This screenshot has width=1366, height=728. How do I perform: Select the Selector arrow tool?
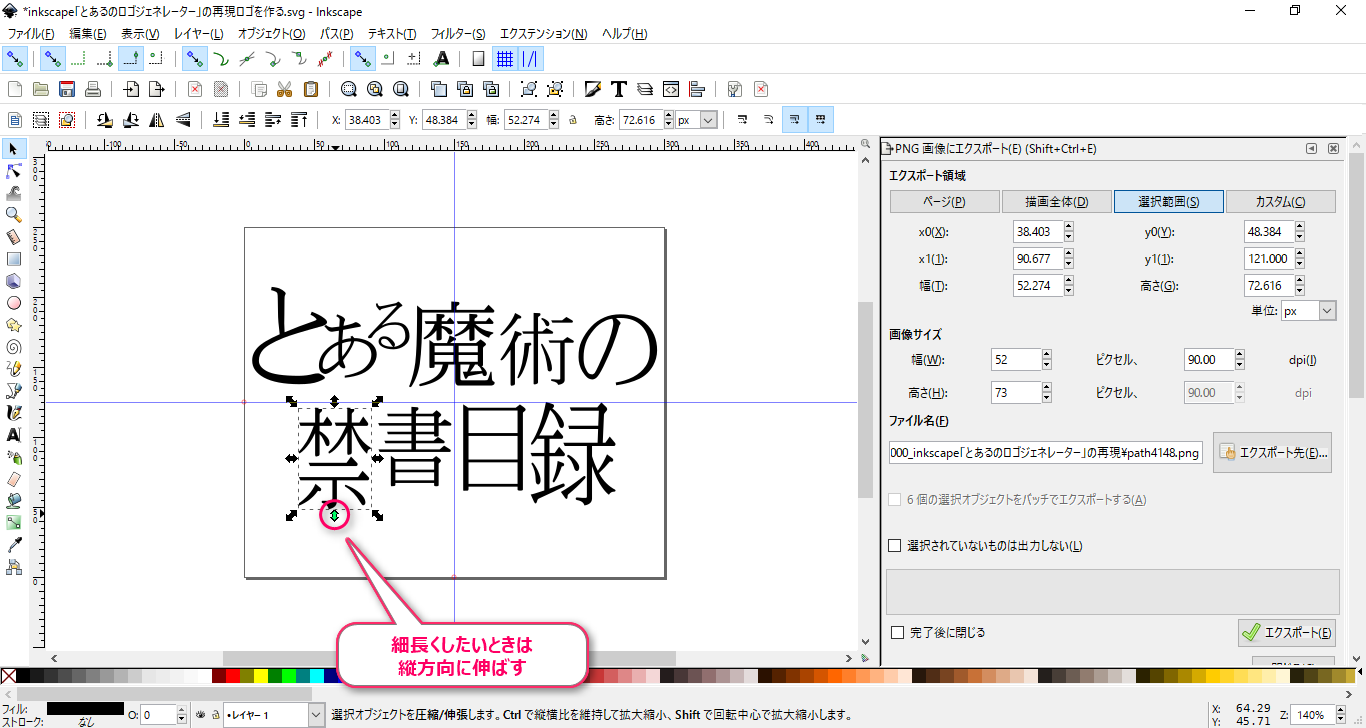point(14,149)
